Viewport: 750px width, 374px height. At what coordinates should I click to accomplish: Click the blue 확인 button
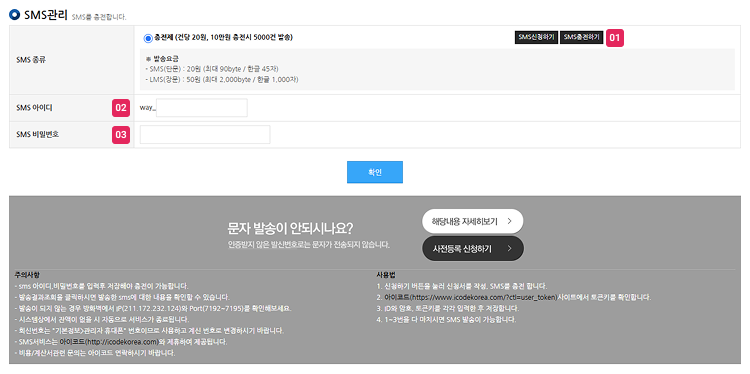(x=375, y=172)
